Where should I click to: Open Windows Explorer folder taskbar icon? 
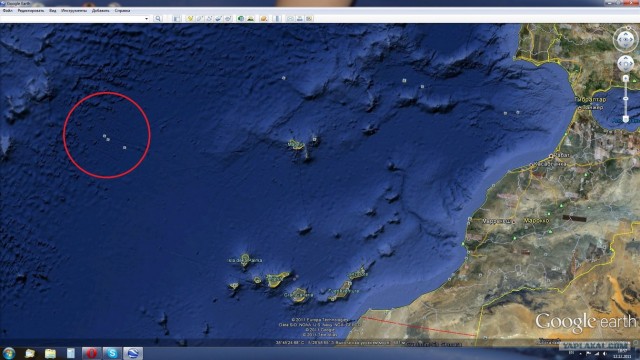point(50,353)
